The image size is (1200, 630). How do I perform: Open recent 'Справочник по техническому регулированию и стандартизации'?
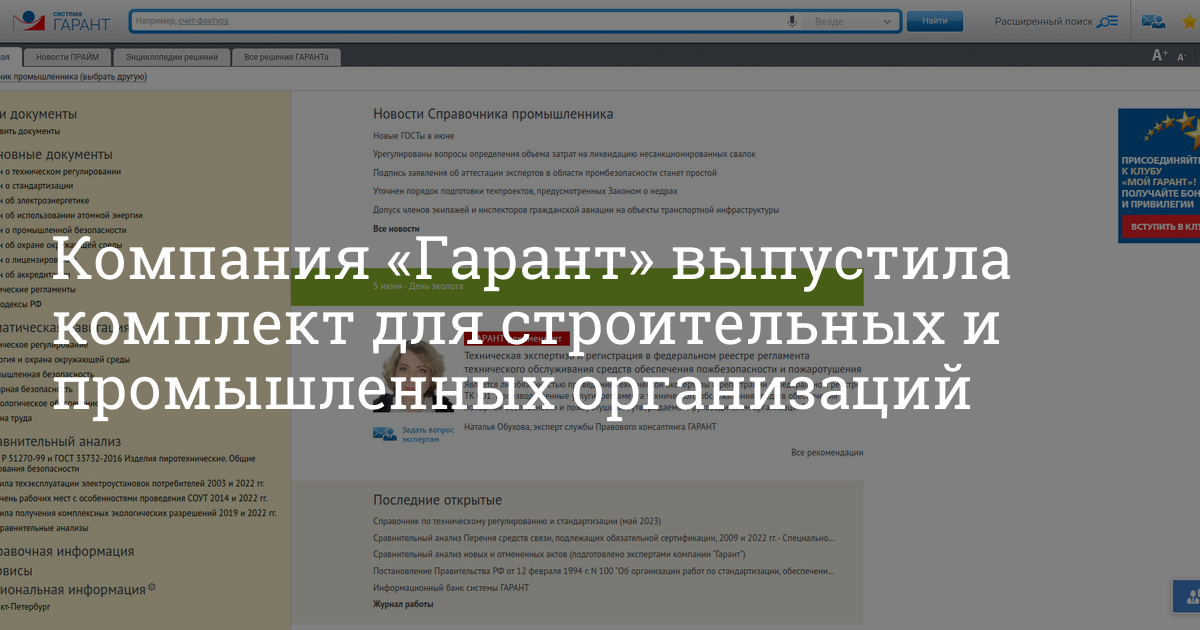pos(517,521)
